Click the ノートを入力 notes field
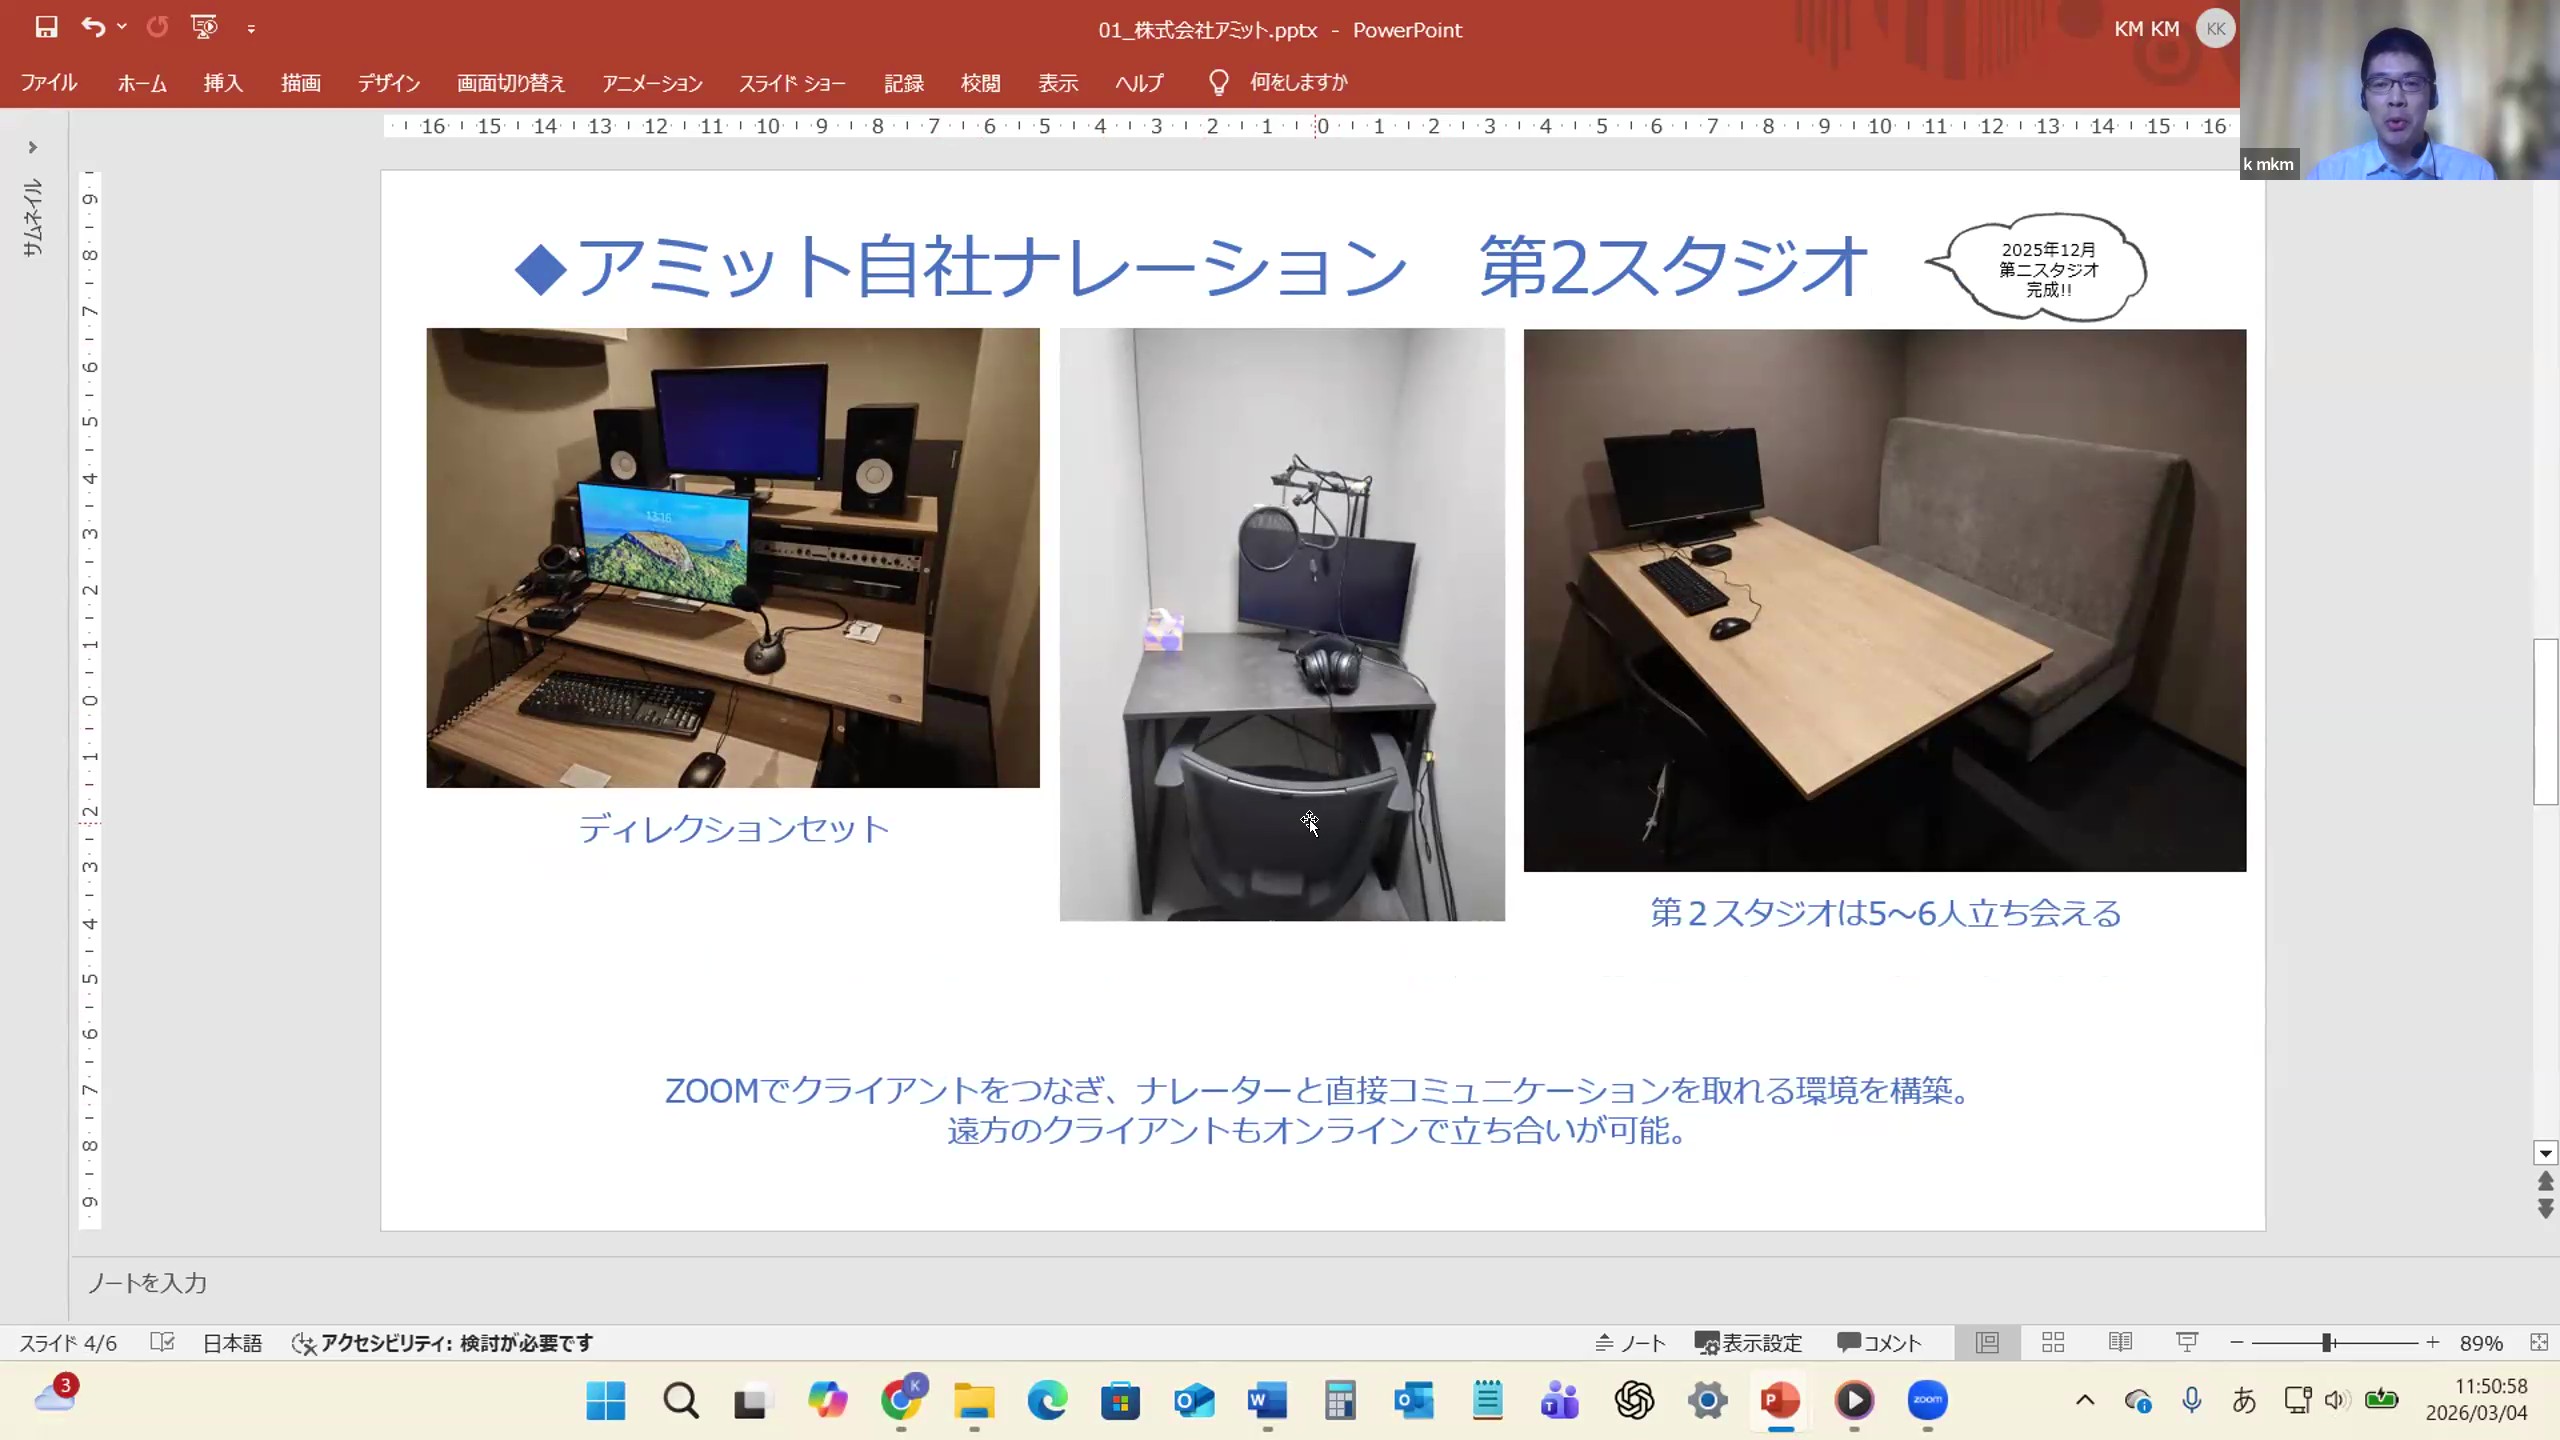Screen dimensions: 2560x1440 point(147,1283)
